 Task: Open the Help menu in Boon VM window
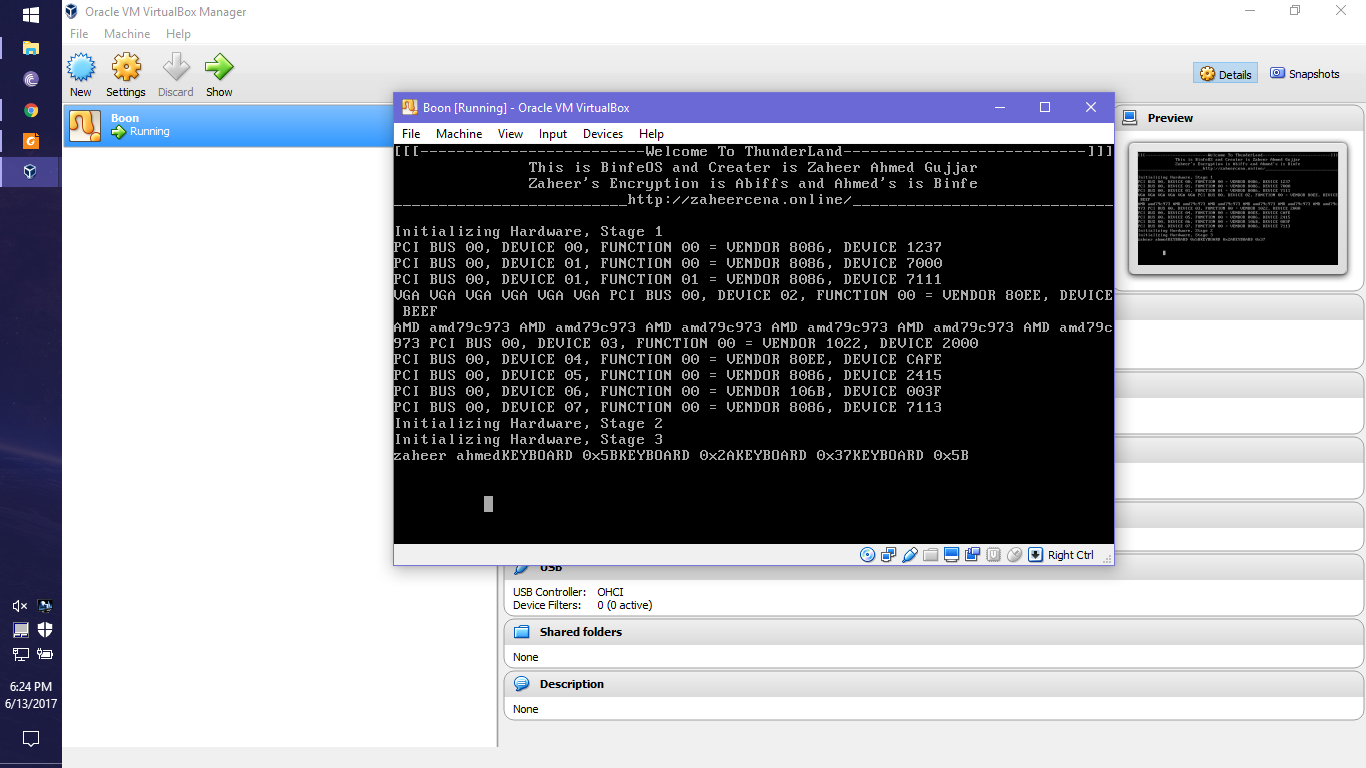651,134
